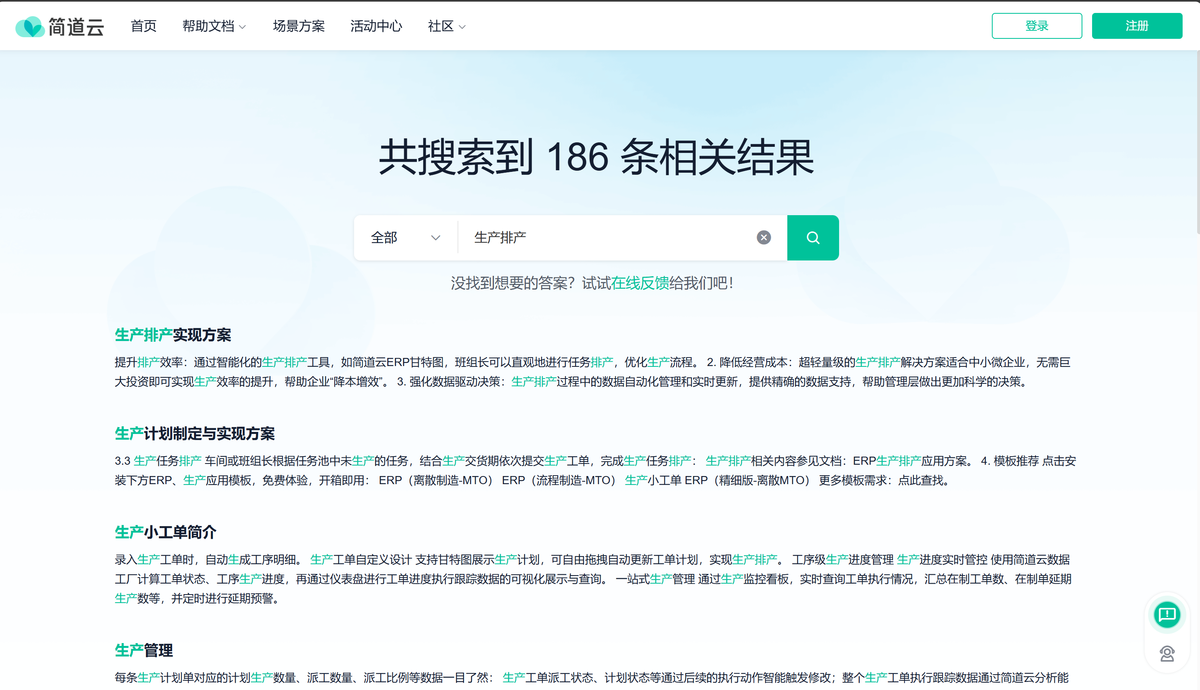
Task: Click the 登录 button
Action: coord(1037,26)
